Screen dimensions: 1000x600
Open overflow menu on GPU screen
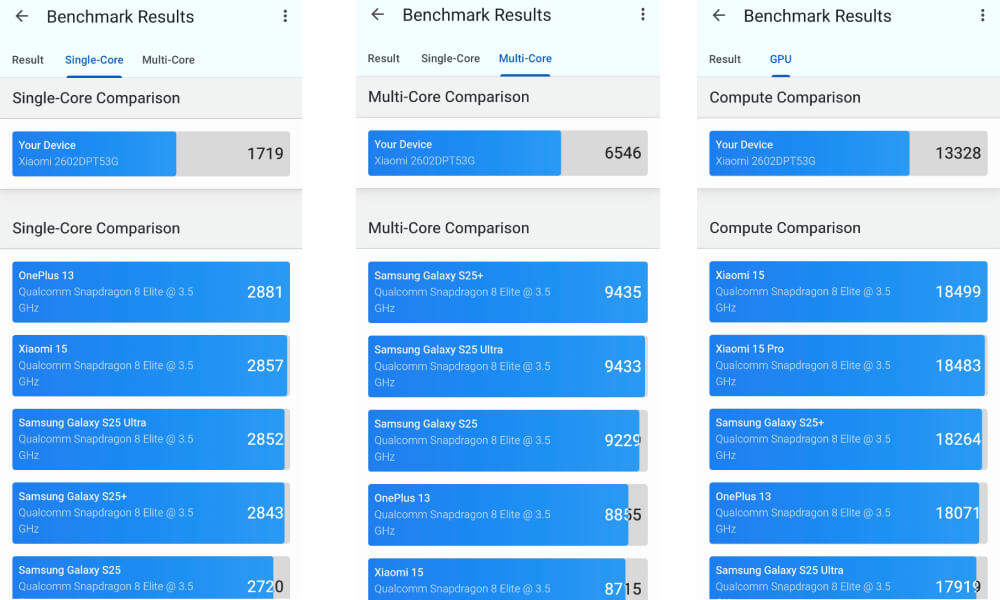[x=982, y=15]
